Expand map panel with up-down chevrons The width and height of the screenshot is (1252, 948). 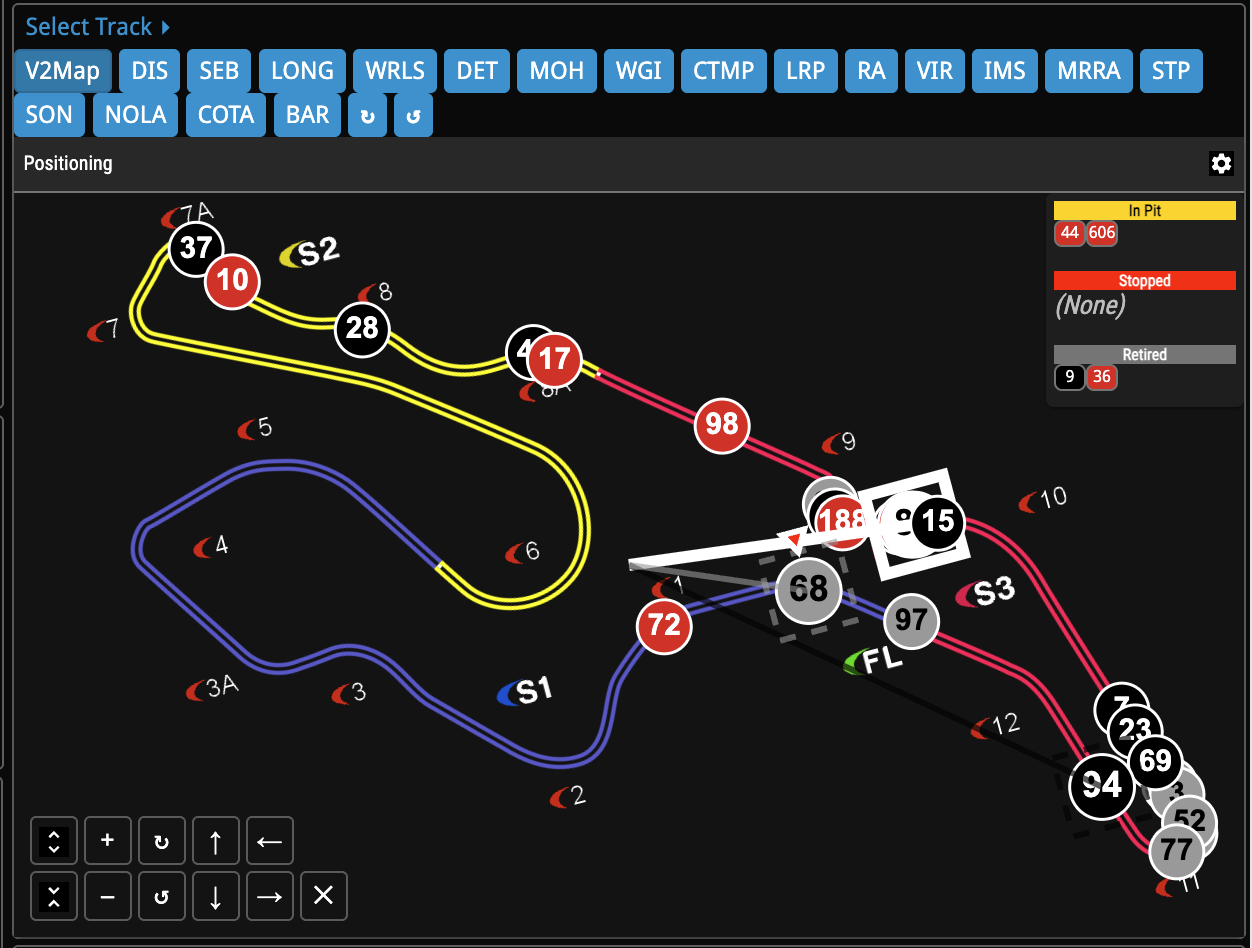(54, 840)
